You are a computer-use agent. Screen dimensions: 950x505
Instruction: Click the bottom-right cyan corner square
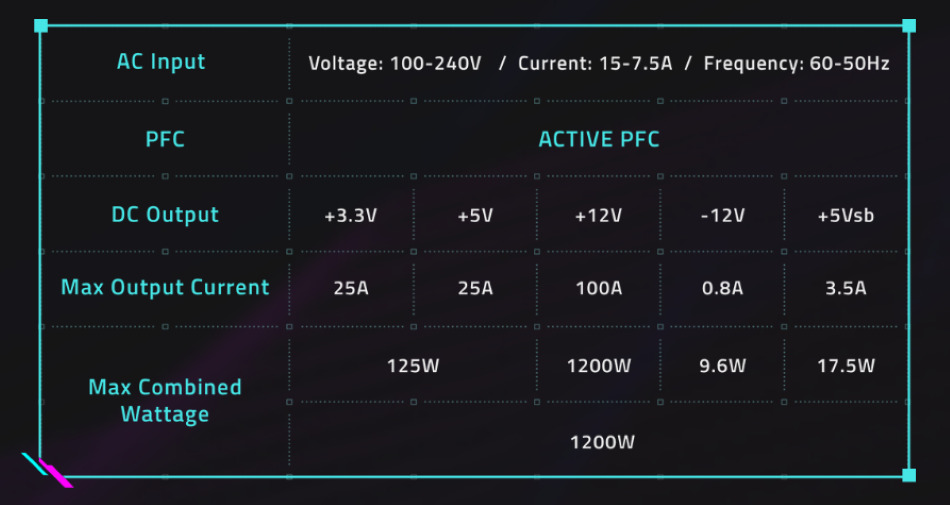[908, 475]
